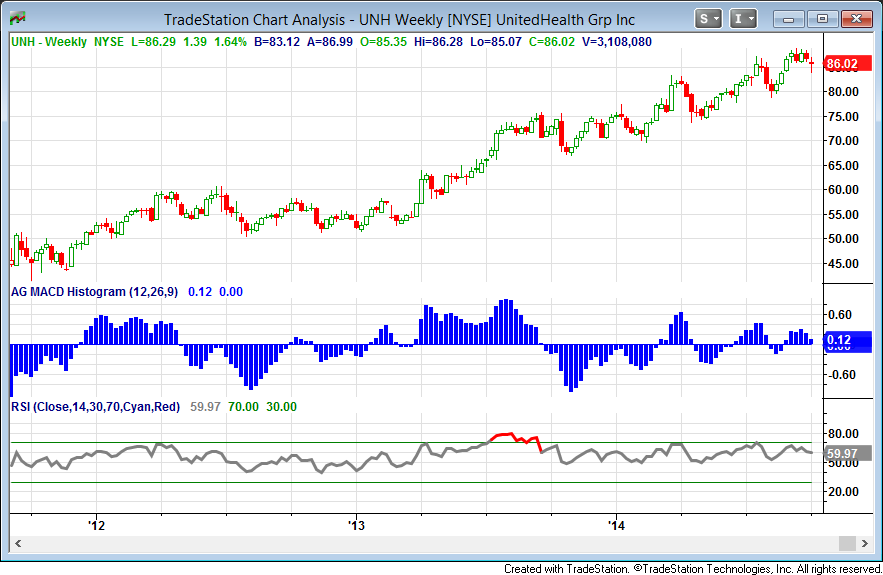Screen dimensions: 883x575
Task: Open the I interval-link dropdown button
Action: click(x=743, y=19)
